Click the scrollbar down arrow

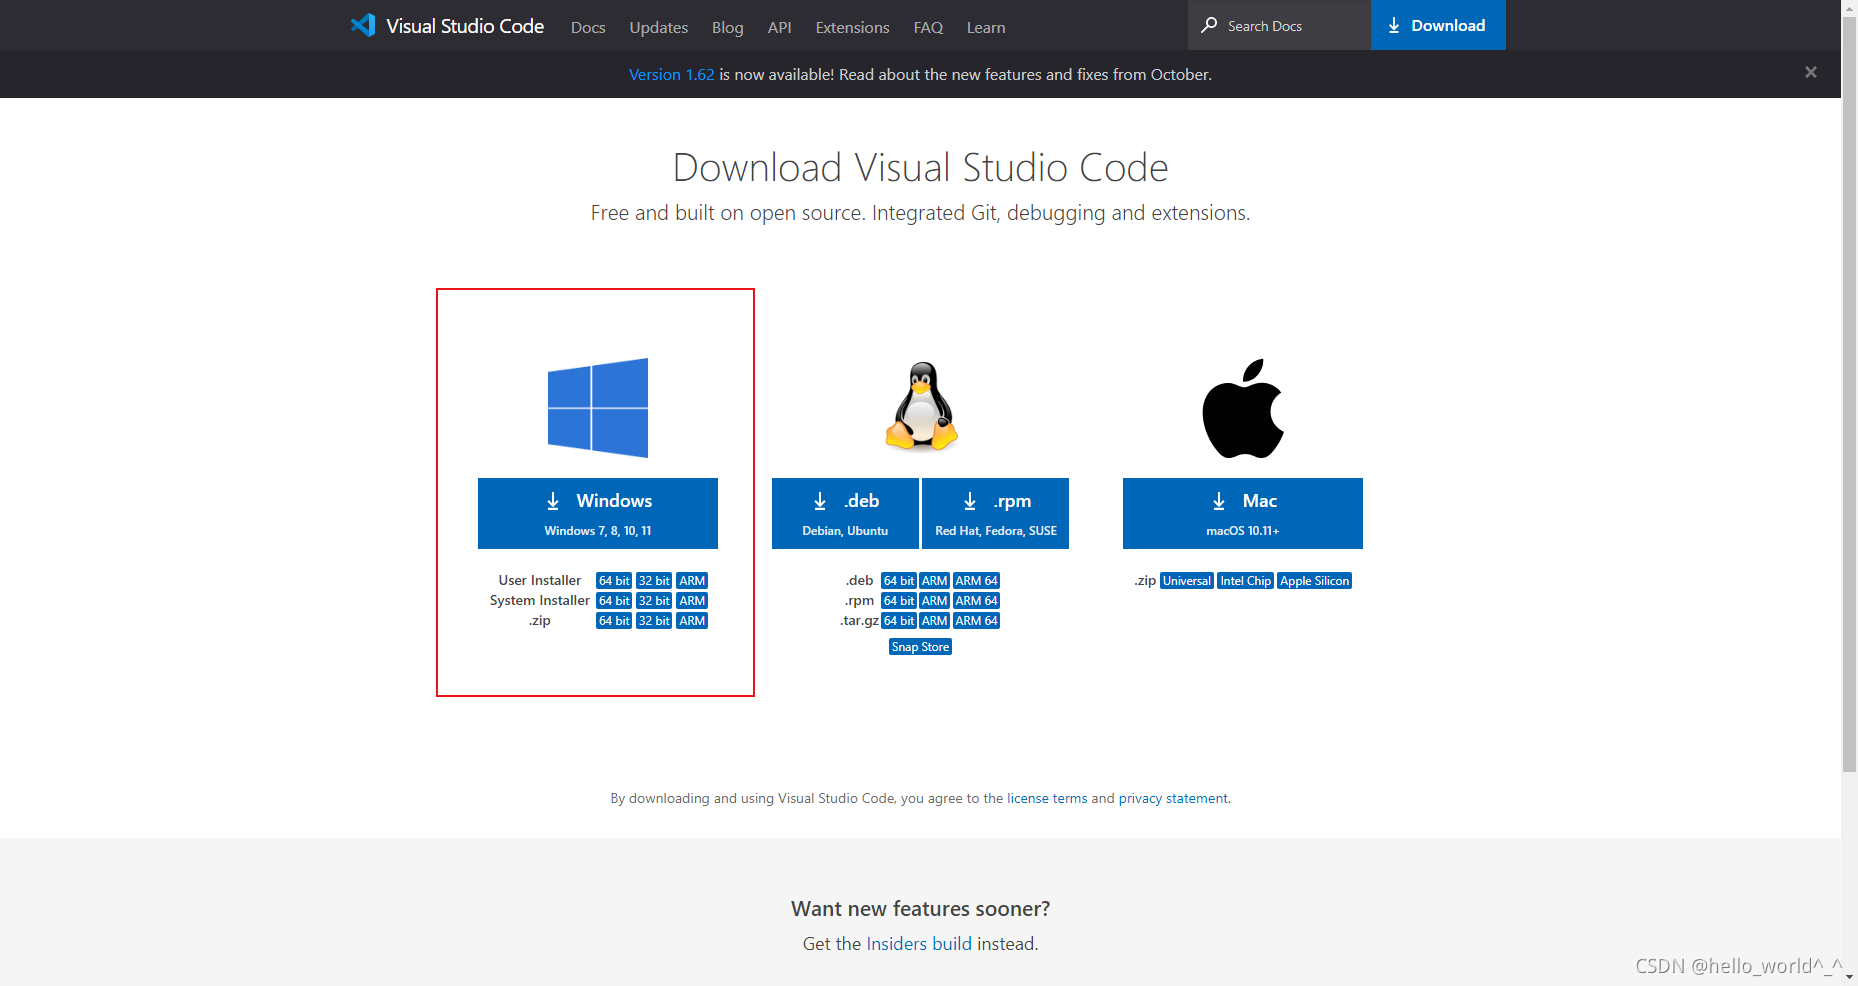click(x=1849, y=977)
